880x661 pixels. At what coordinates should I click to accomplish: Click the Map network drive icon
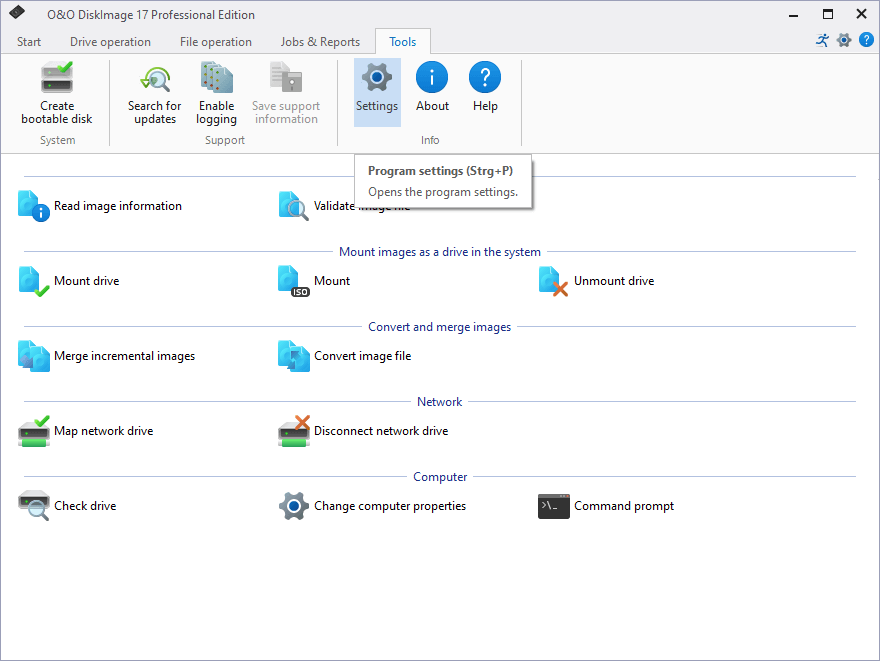34,431
